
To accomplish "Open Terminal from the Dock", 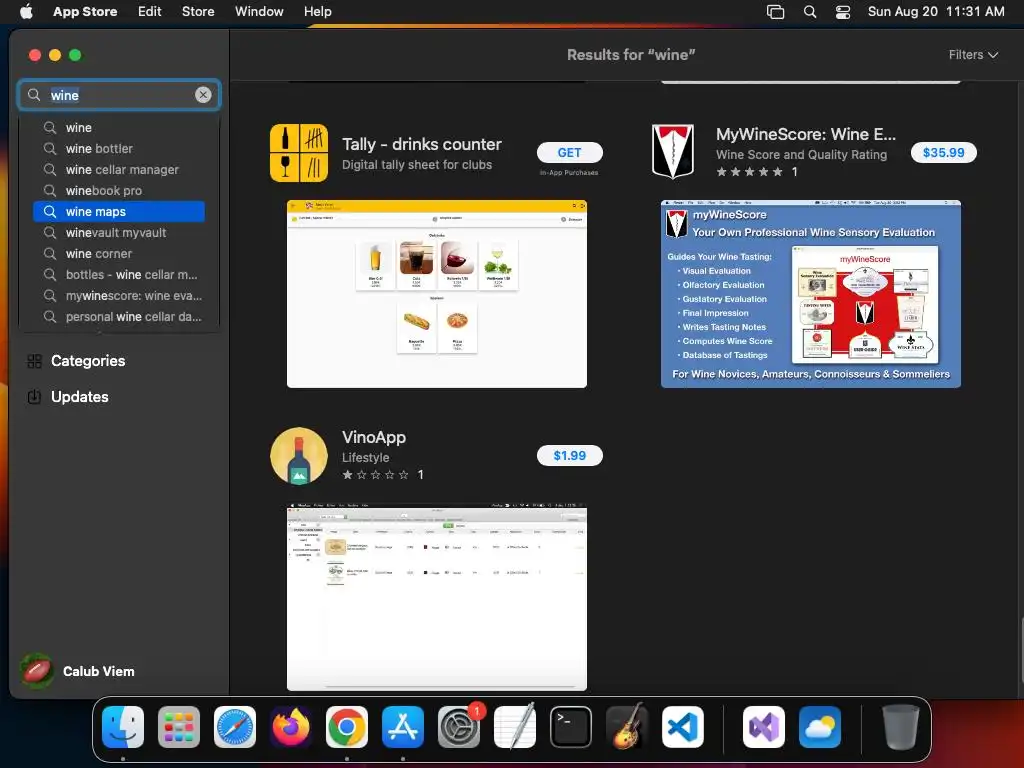I will point(571,727).
